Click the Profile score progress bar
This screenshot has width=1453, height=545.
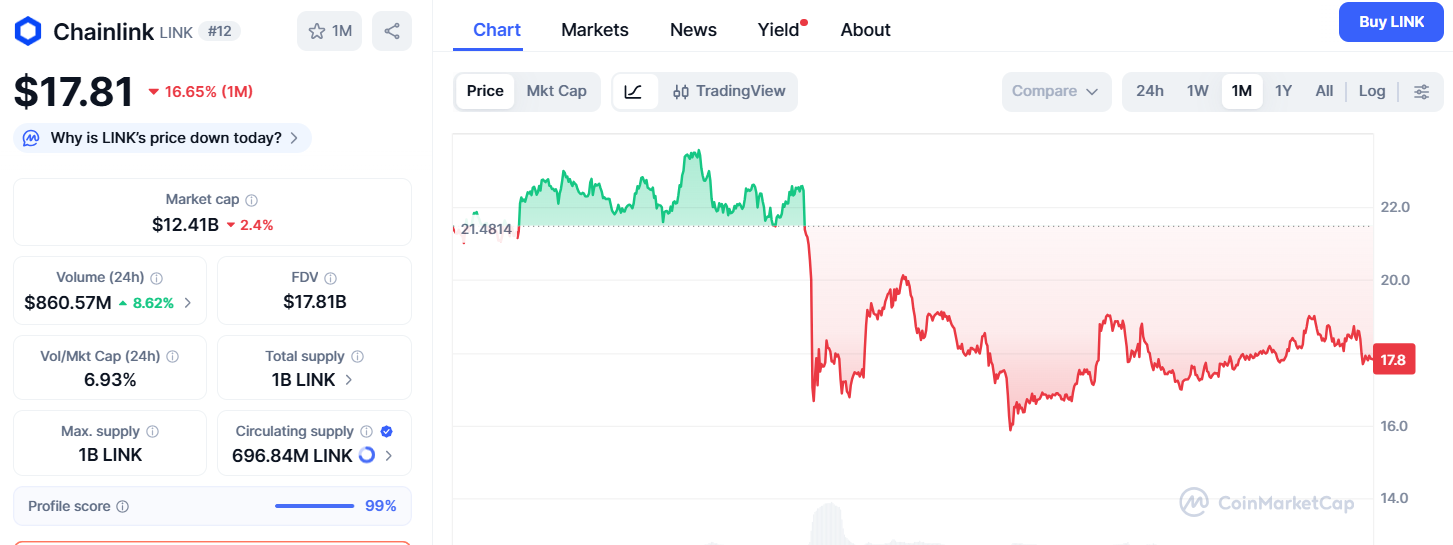[314, 507]
